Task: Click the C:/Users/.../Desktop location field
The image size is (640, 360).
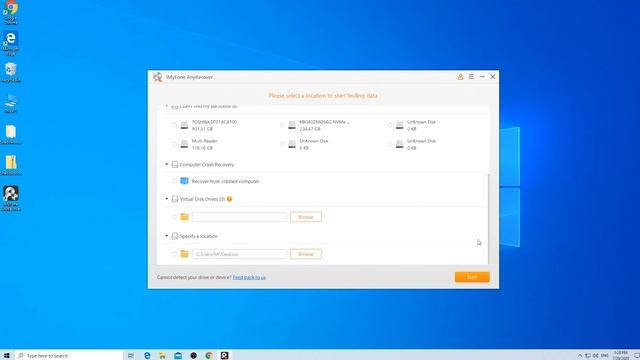Action: click(x=240, y=254)
